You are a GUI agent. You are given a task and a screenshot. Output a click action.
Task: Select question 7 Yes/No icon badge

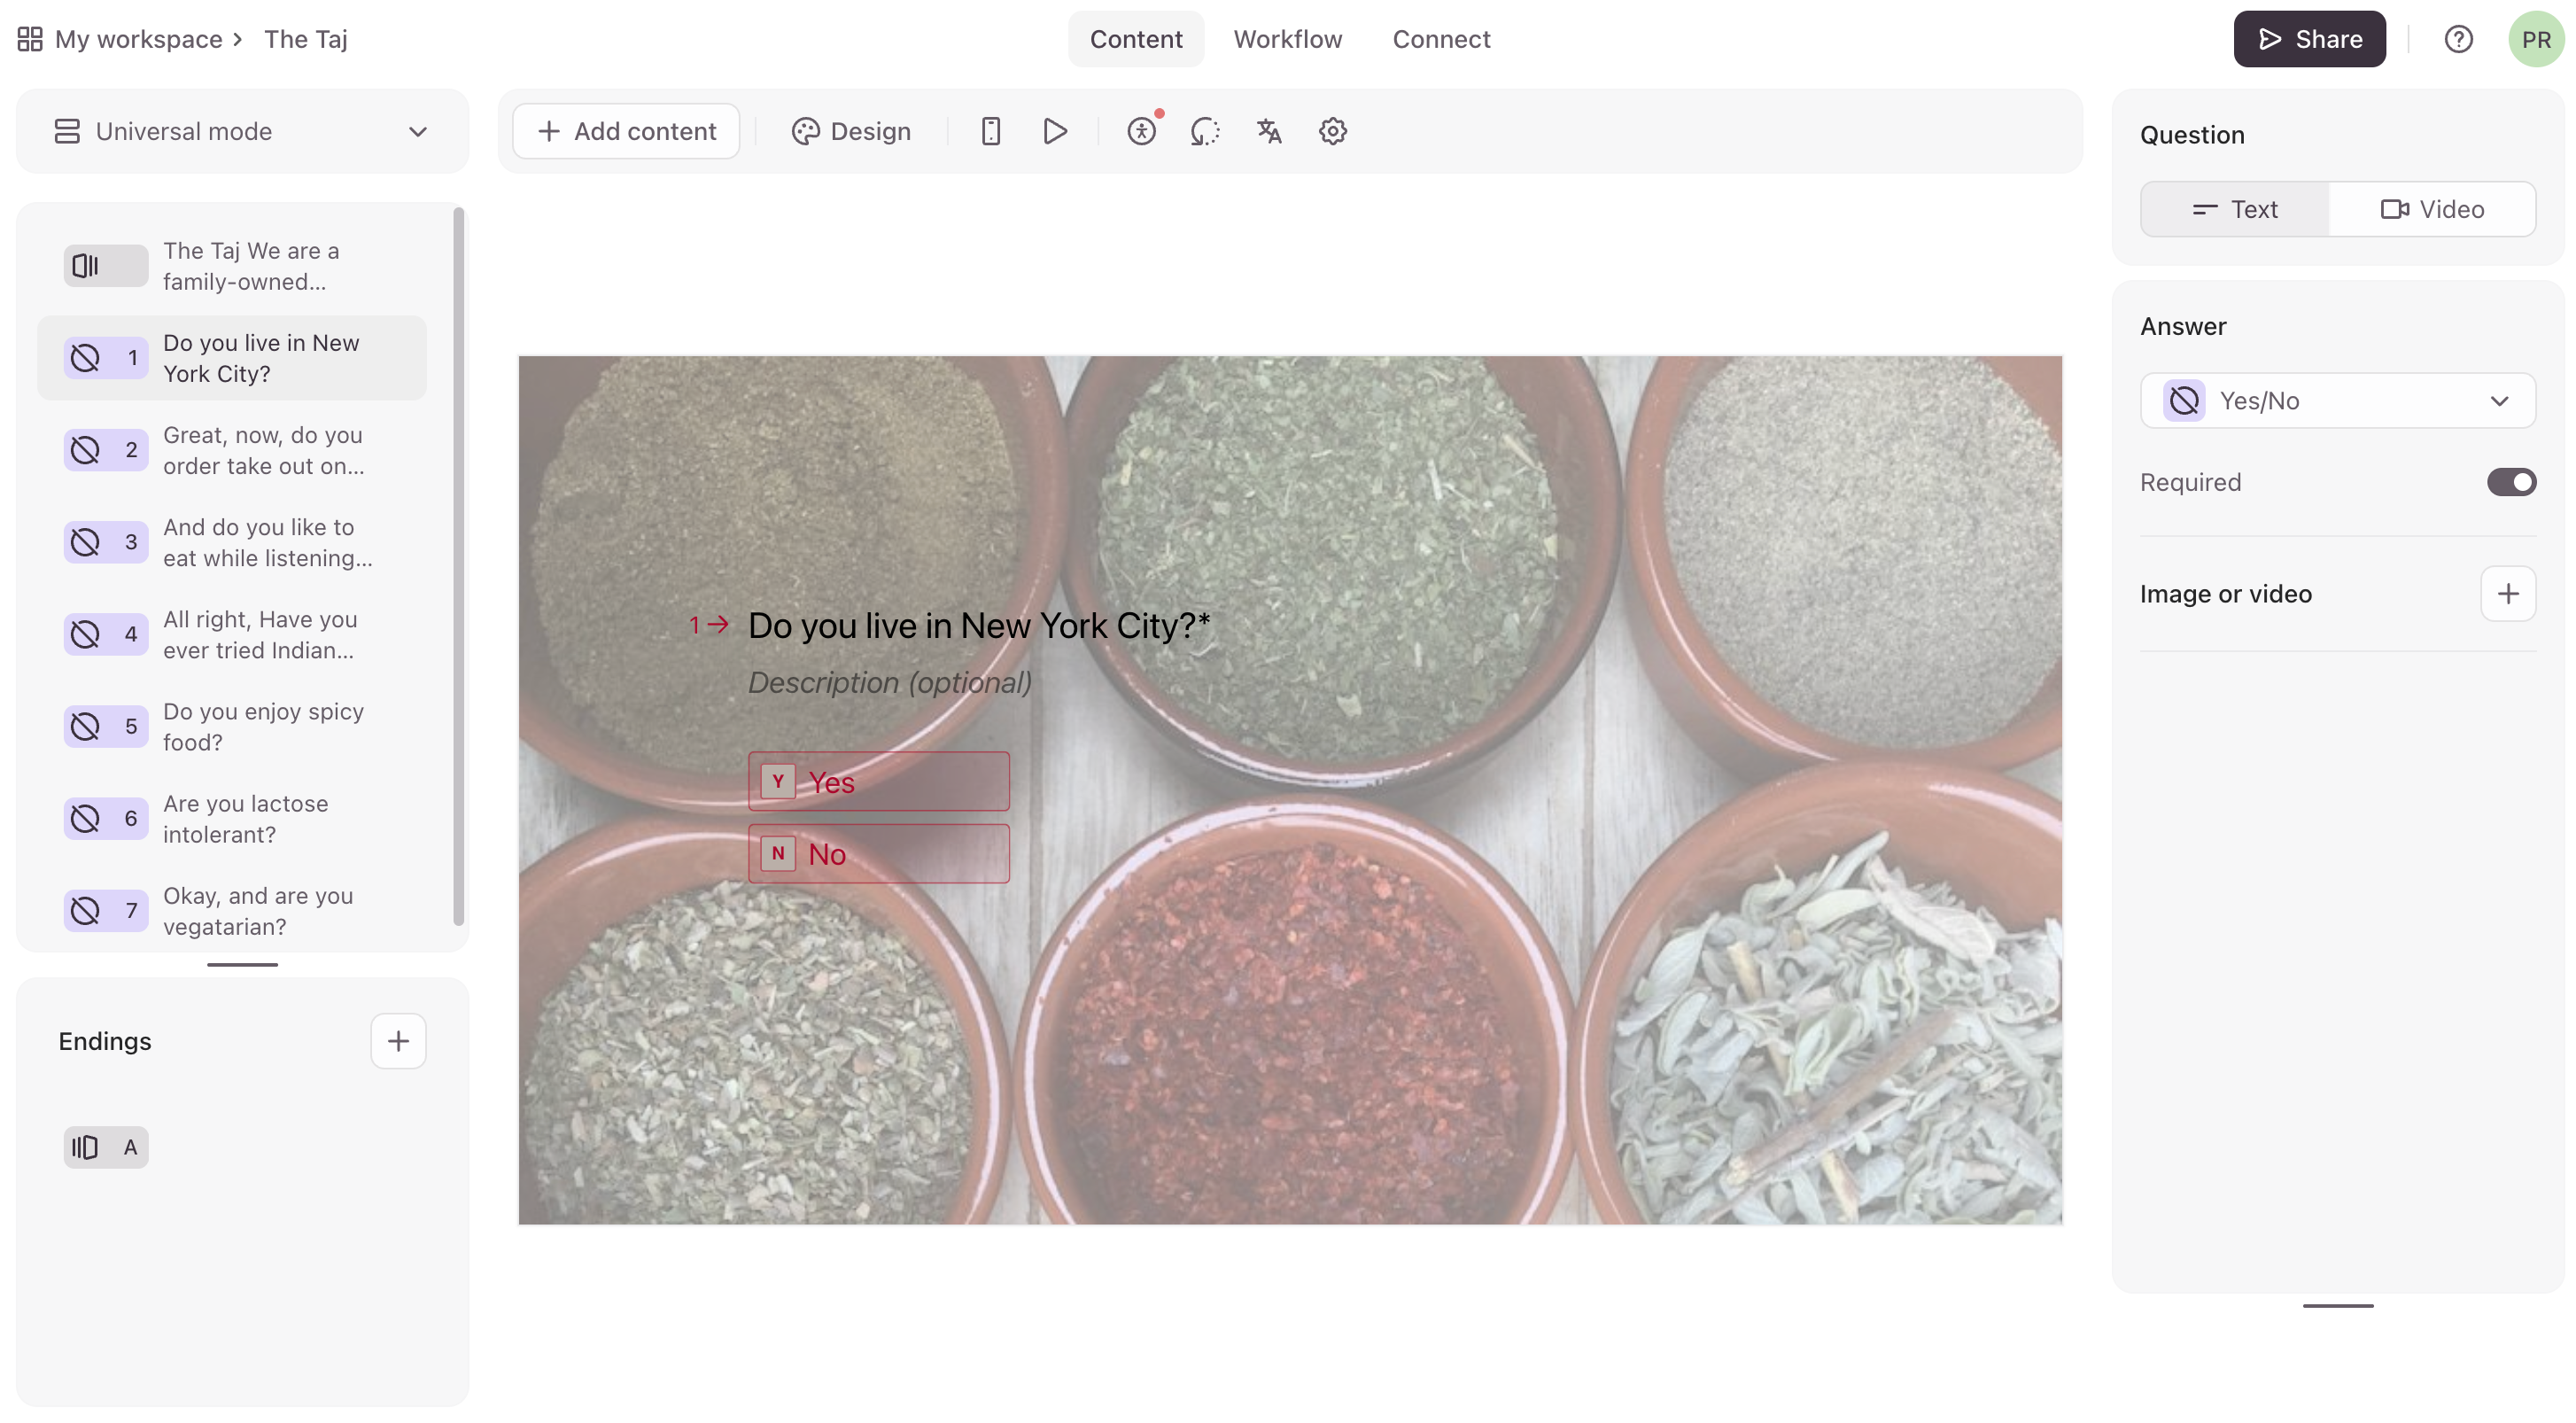pyautogui.click(x=106, y=910)
